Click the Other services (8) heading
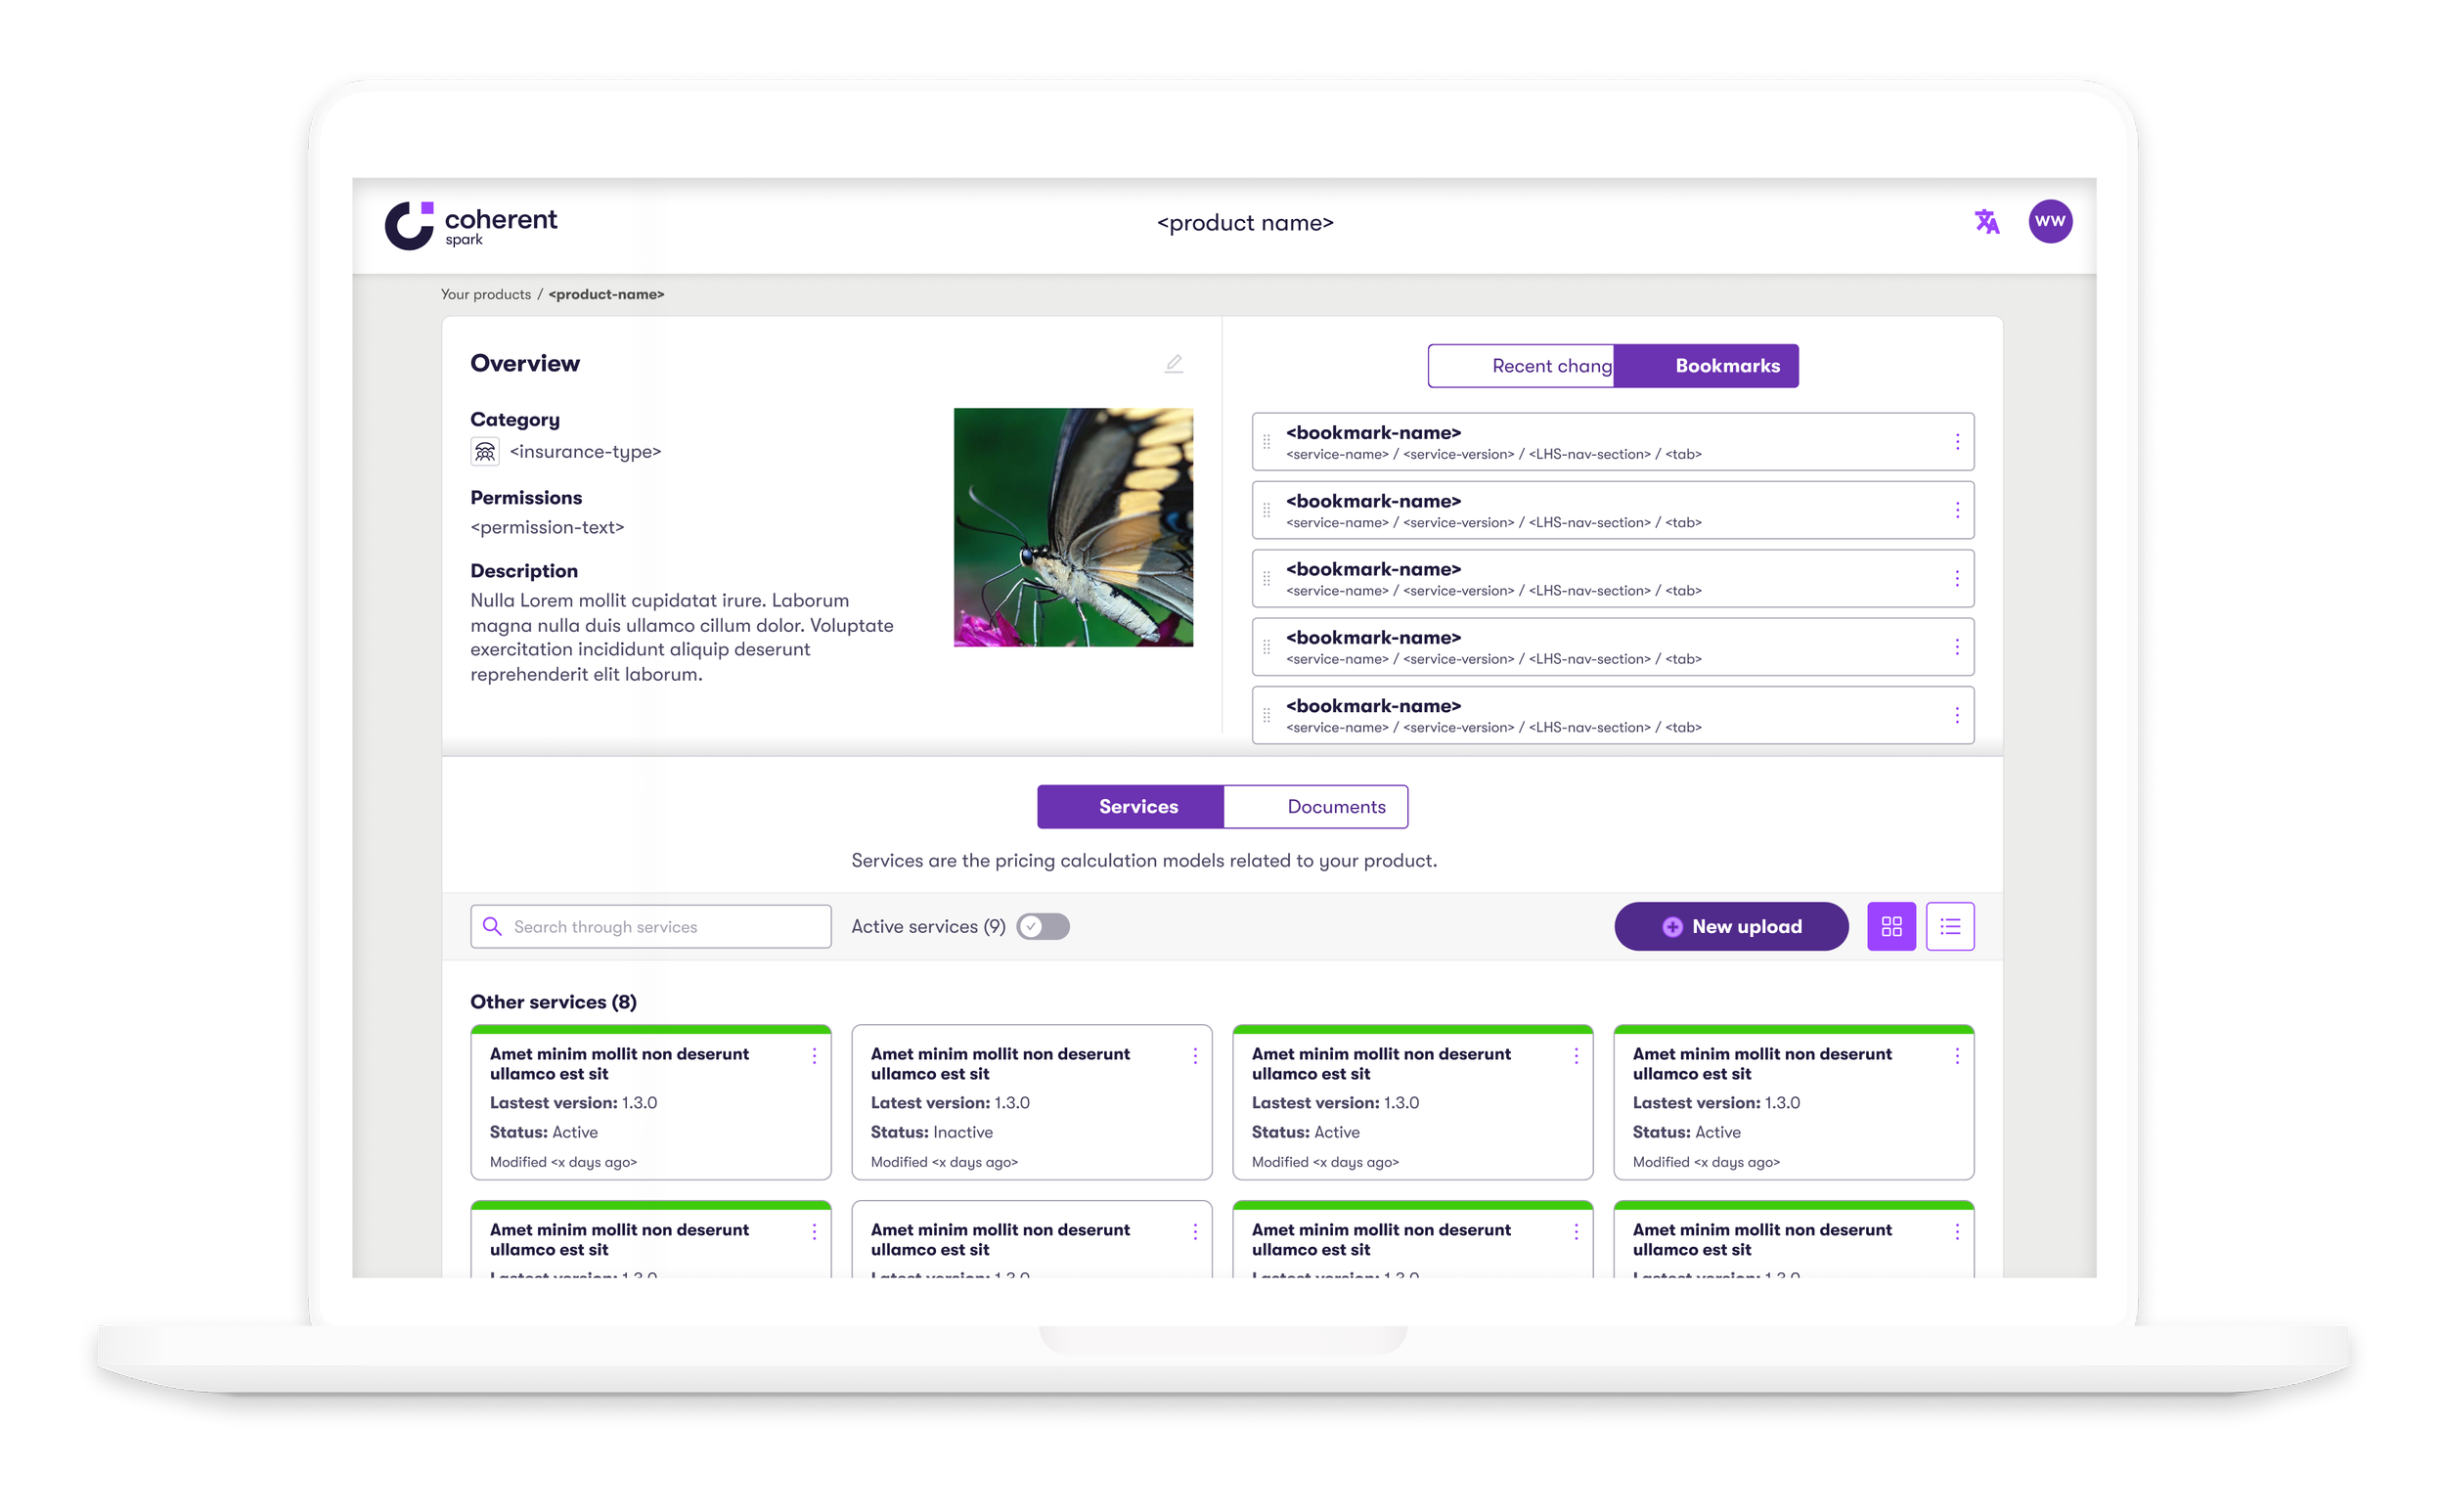 coord(553,1002)
